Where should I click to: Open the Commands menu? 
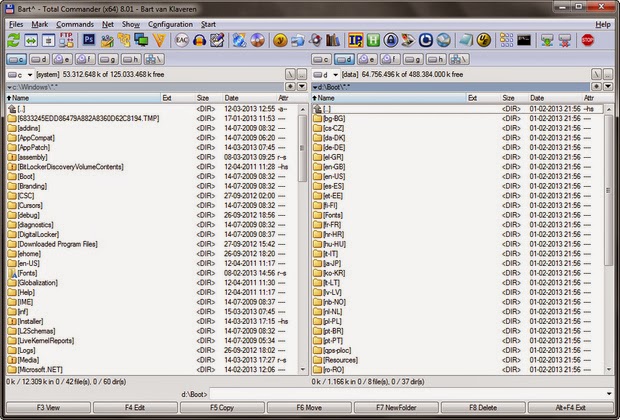[x=75, y=24]
